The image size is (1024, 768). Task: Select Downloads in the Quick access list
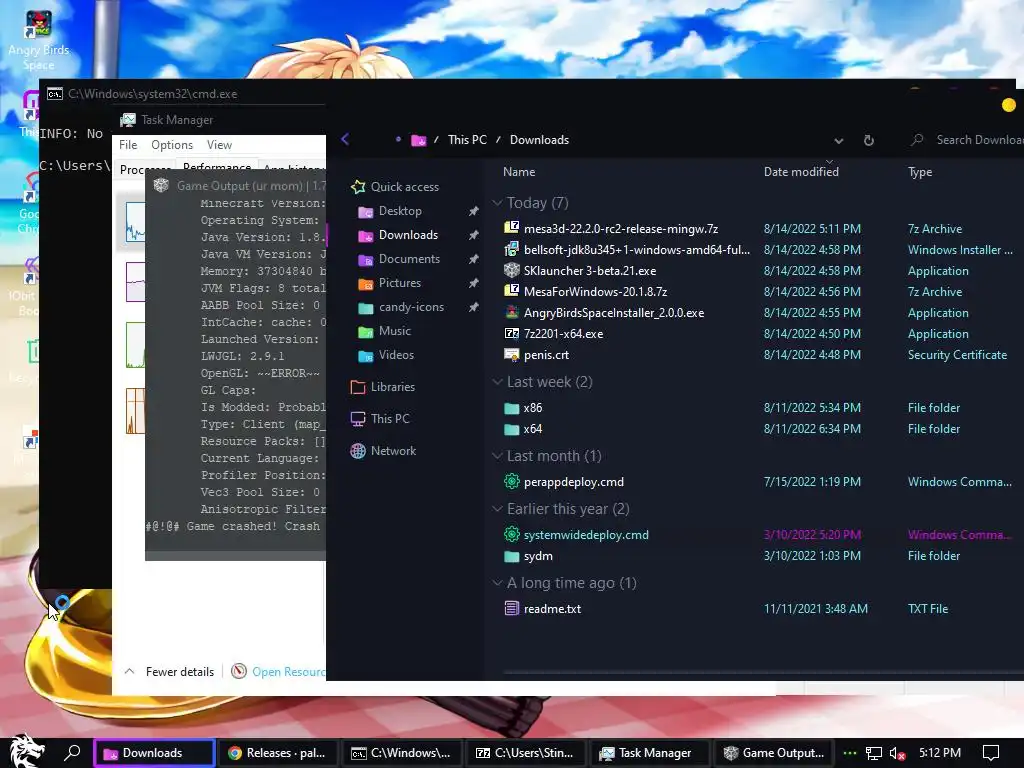click(398, 235)
